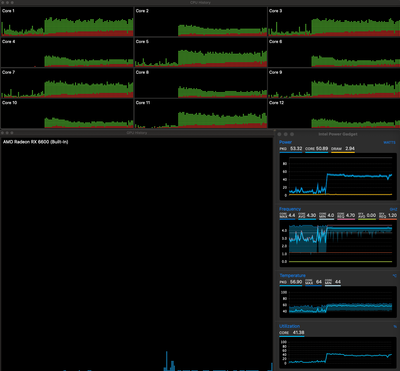The width and height of the screenshot is (400, 371).
Task: Click the Core 1 usage graph
Action: click(x=67, y=22)
